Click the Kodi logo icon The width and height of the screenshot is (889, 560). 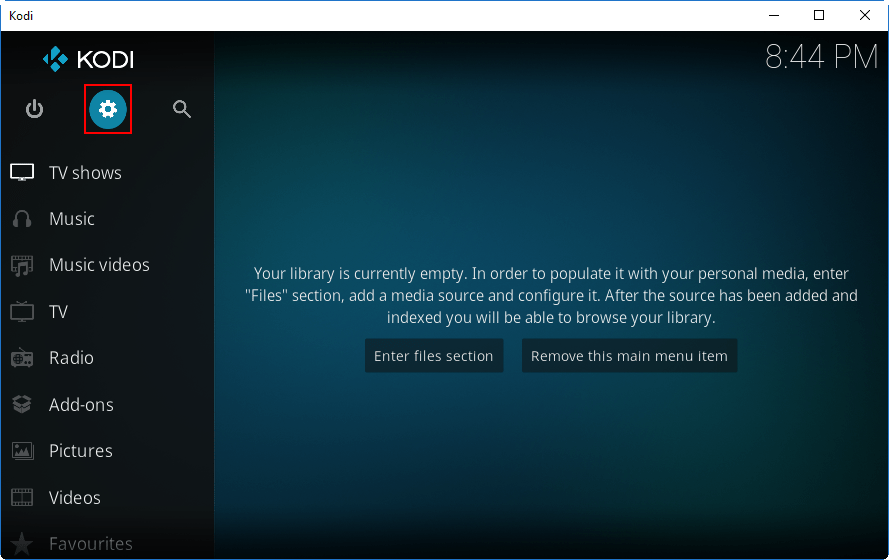coord(55,59)
